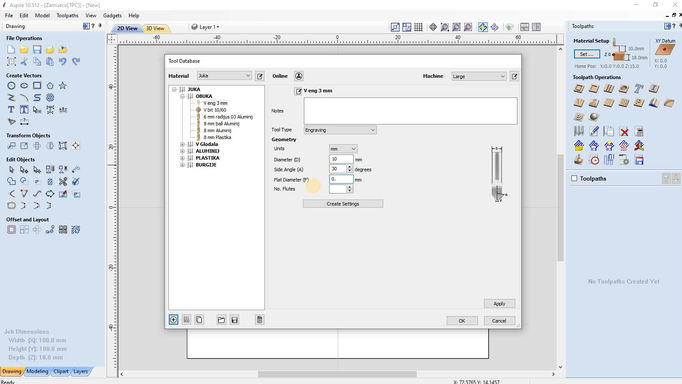Click the Profile Toolpath icon
682x384 pixels.
pos(578,89)
